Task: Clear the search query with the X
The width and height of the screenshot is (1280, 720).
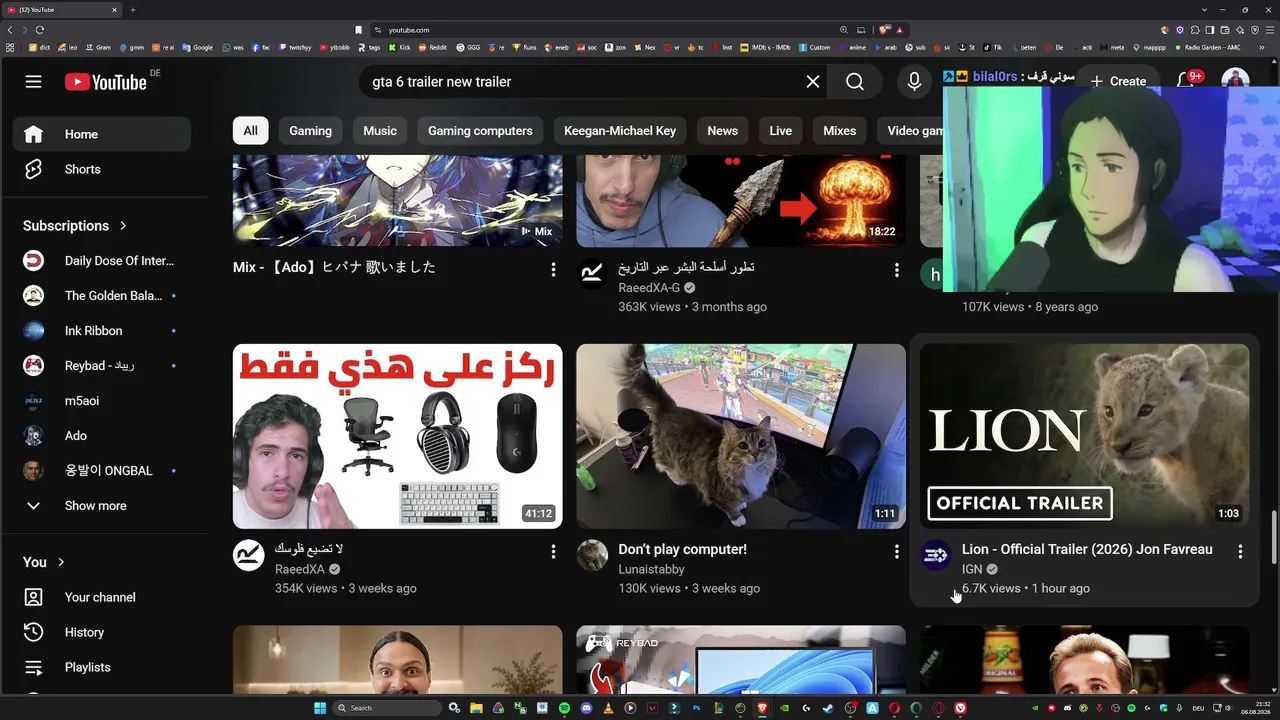Action: pos(813,82)
